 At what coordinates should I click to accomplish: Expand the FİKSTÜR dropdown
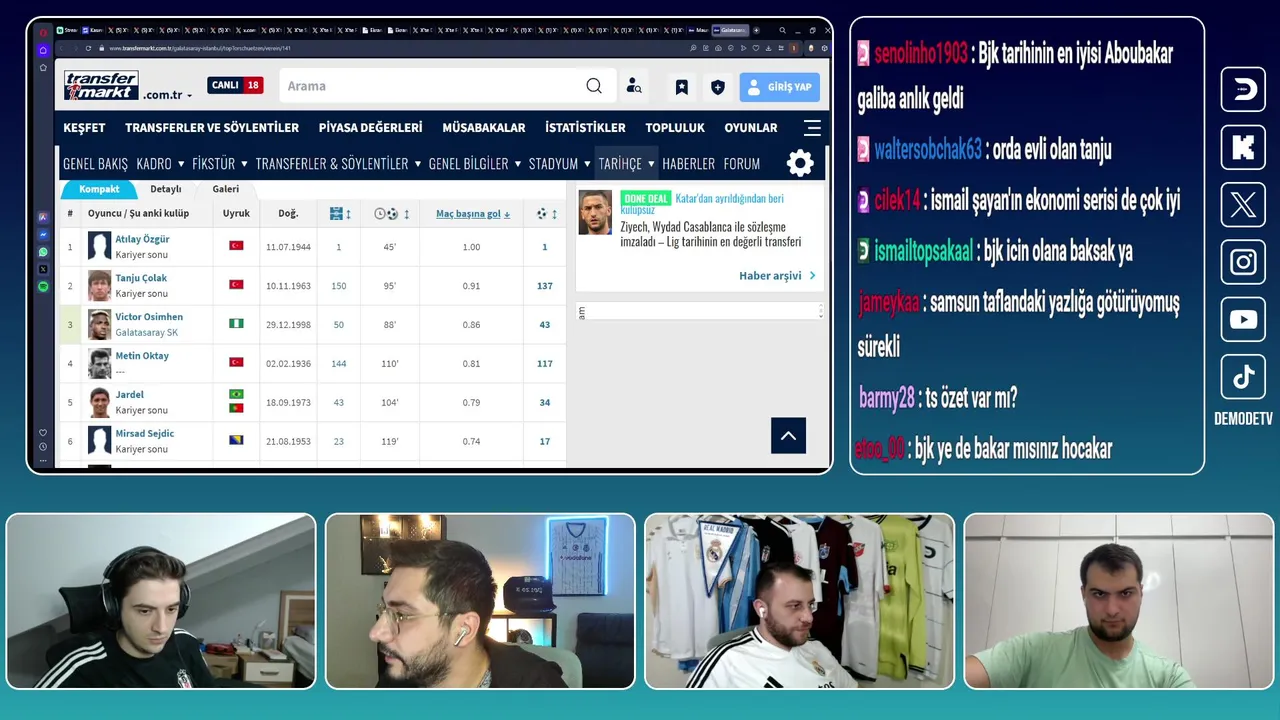pos(219,164)
